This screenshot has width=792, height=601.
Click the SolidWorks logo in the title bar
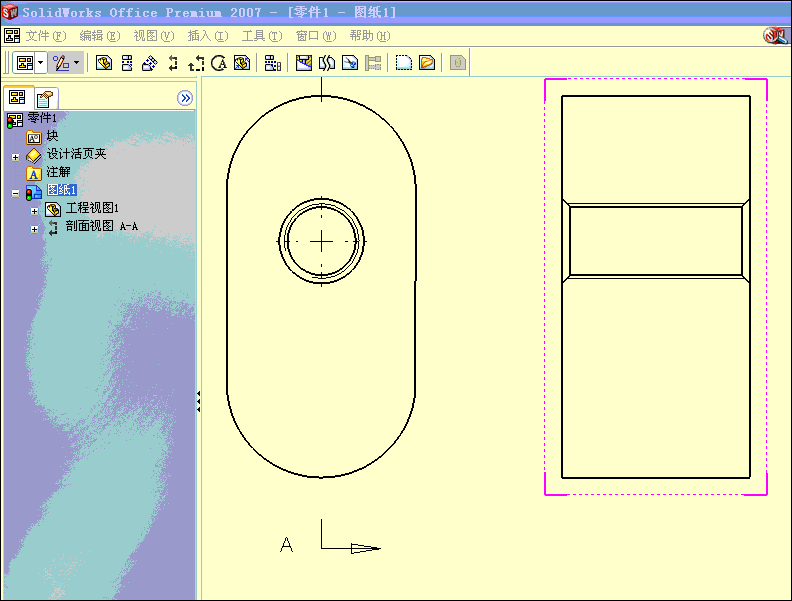(x=10, y=12)
